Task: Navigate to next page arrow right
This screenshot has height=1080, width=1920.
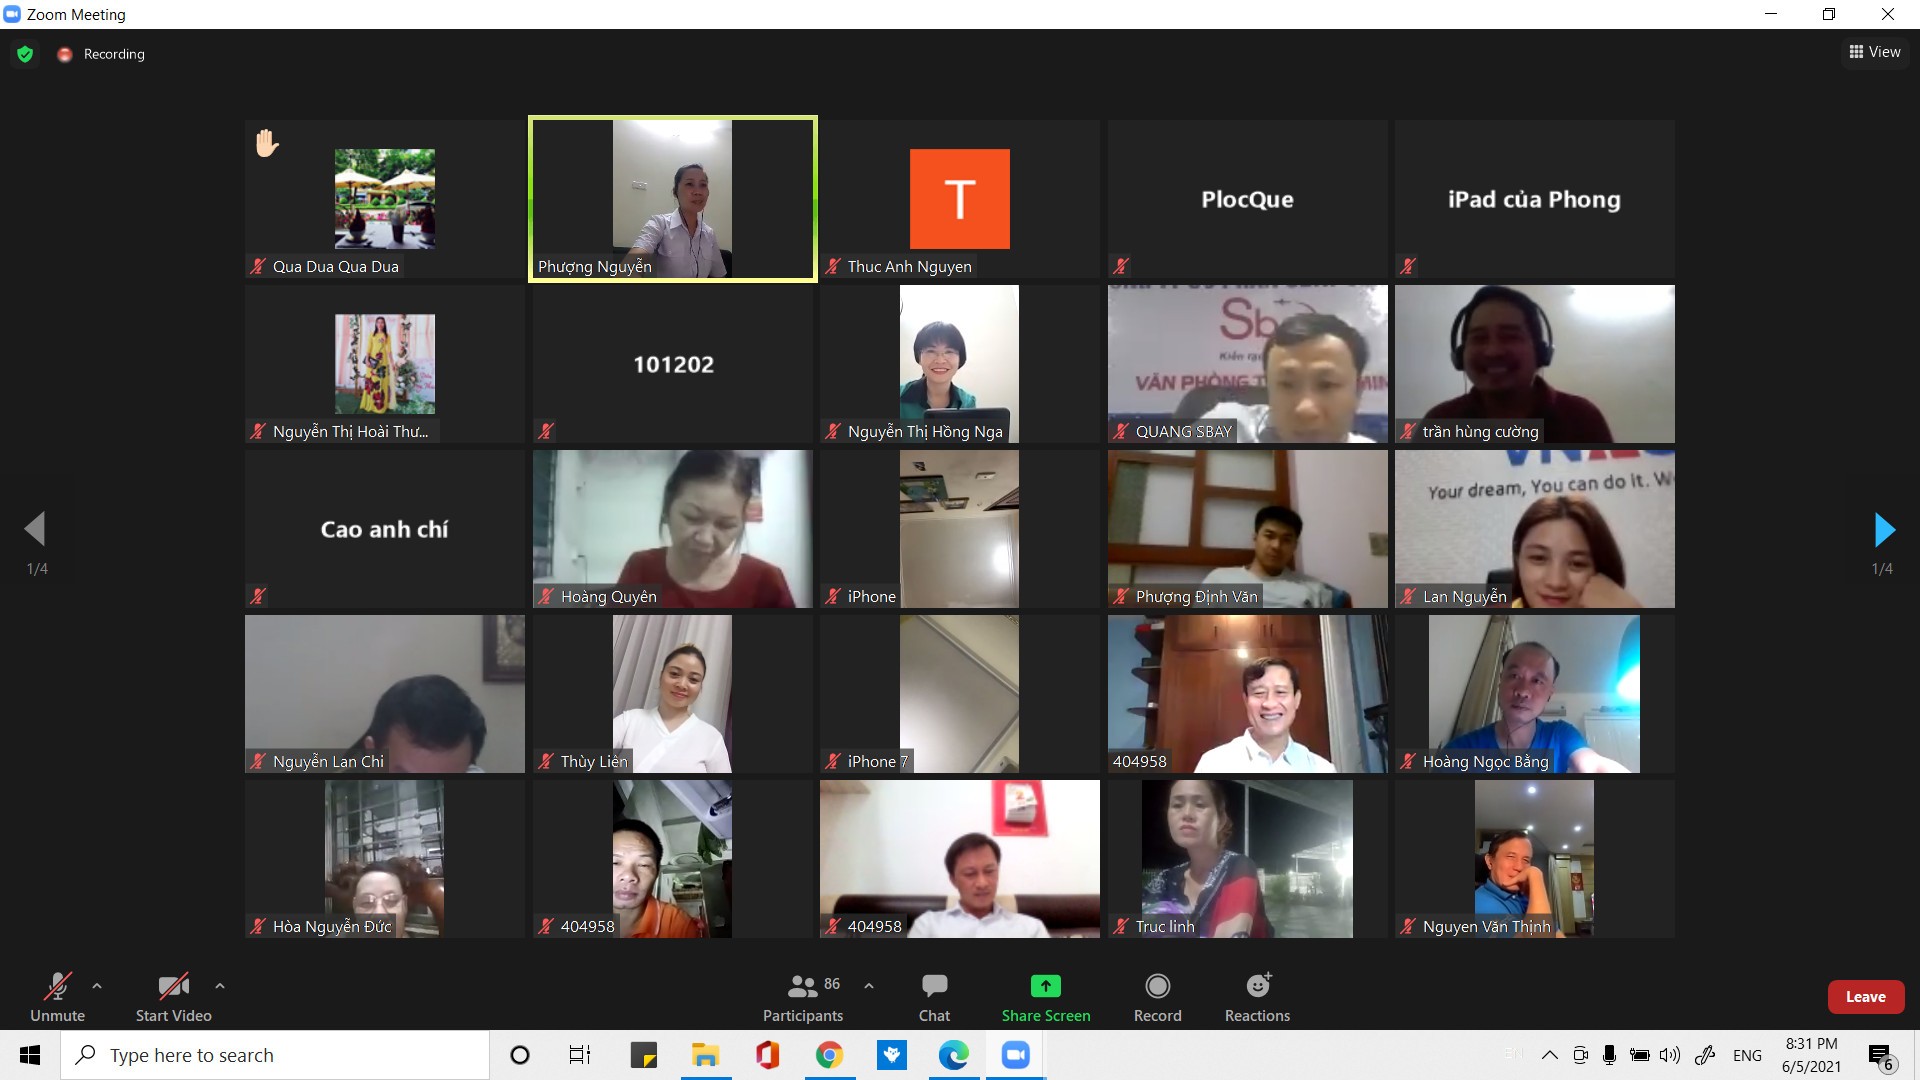Action: point(1888,527)
